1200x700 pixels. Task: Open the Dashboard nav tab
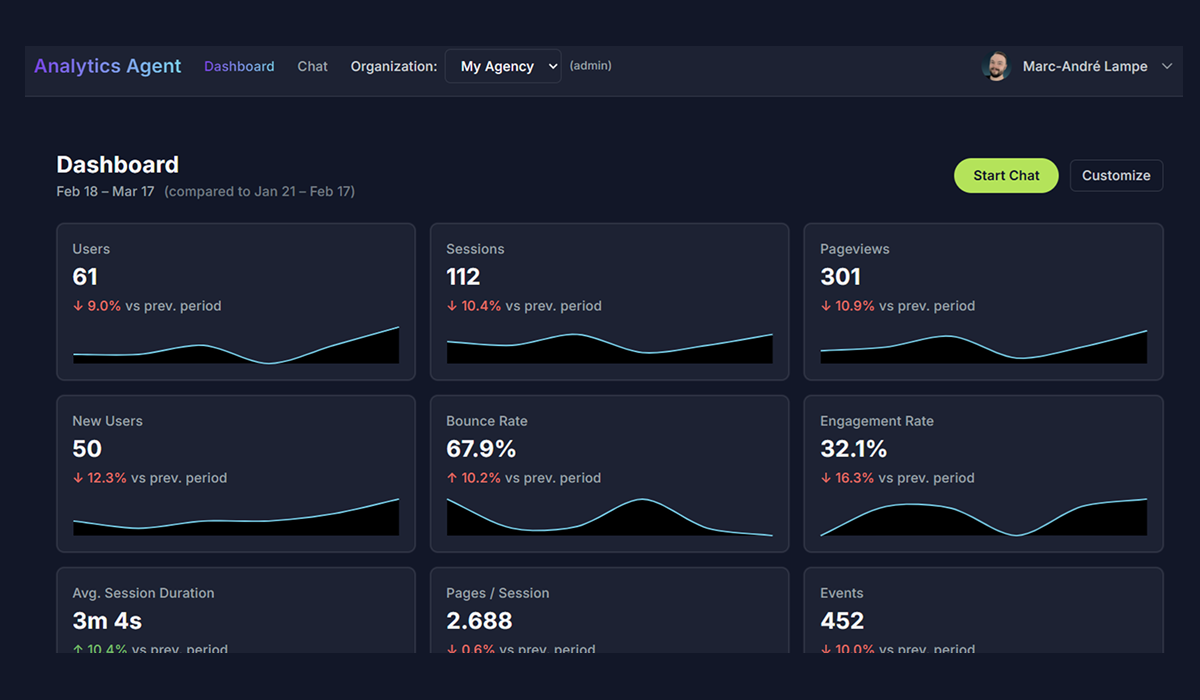point(239,66)
